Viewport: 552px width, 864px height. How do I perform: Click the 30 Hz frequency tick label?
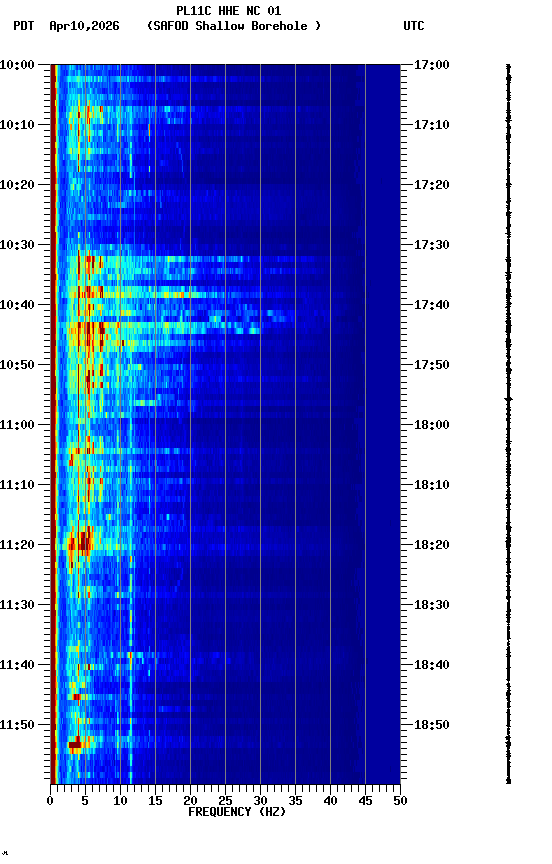pyautogui.click(x=260, y=801)
